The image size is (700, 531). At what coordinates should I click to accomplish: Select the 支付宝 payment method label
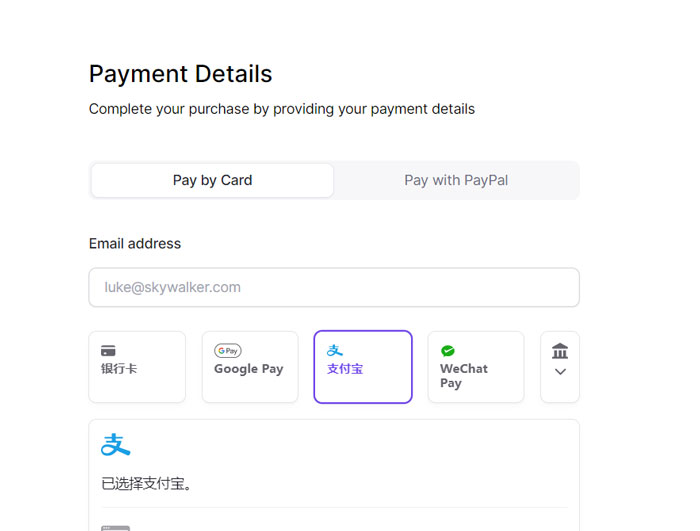coord(345,369)
